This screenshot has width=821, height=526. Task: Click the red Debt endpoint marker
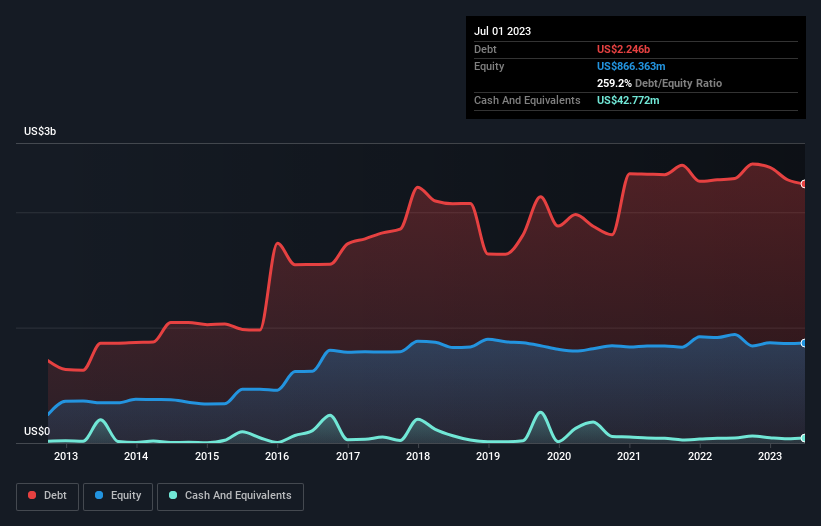804,184
